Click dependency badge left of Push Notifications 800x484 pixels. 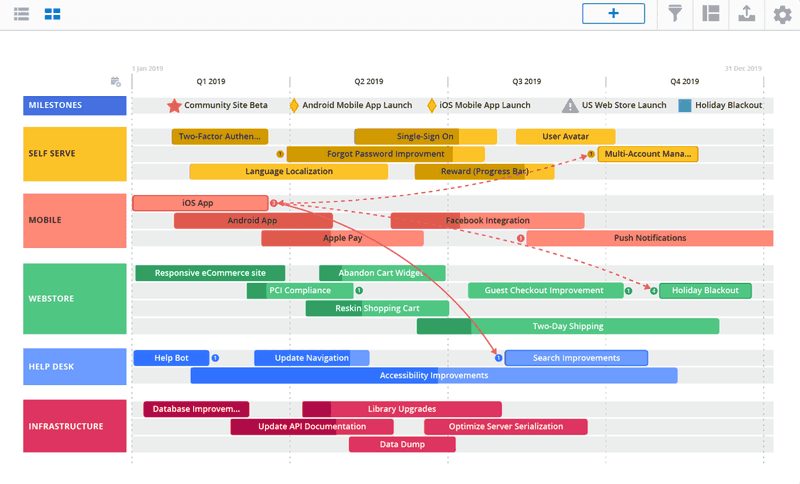click(x=520, y=238)
